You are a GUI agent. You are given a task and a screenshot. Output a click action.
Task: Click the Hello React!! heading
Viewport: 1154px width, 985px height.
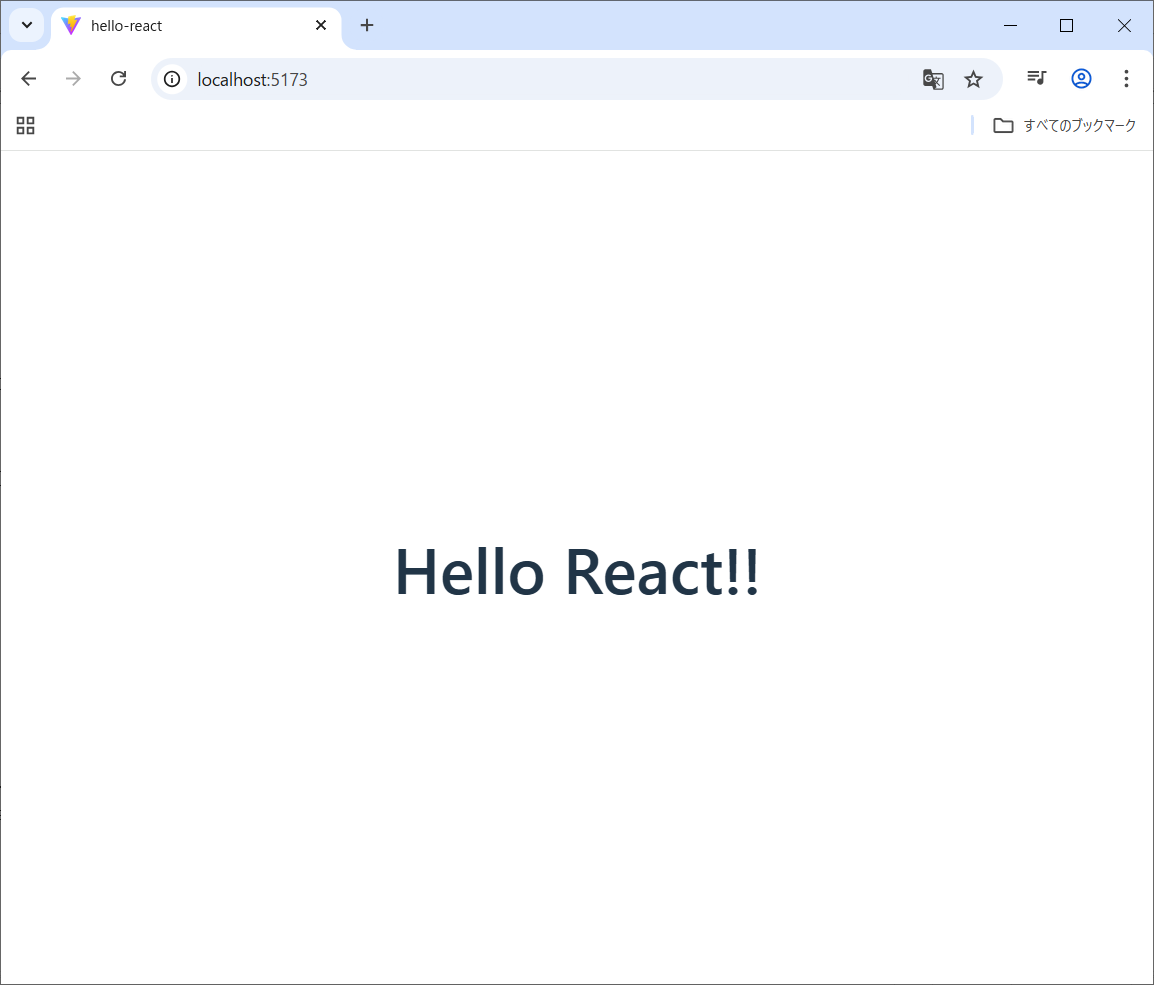577,573
